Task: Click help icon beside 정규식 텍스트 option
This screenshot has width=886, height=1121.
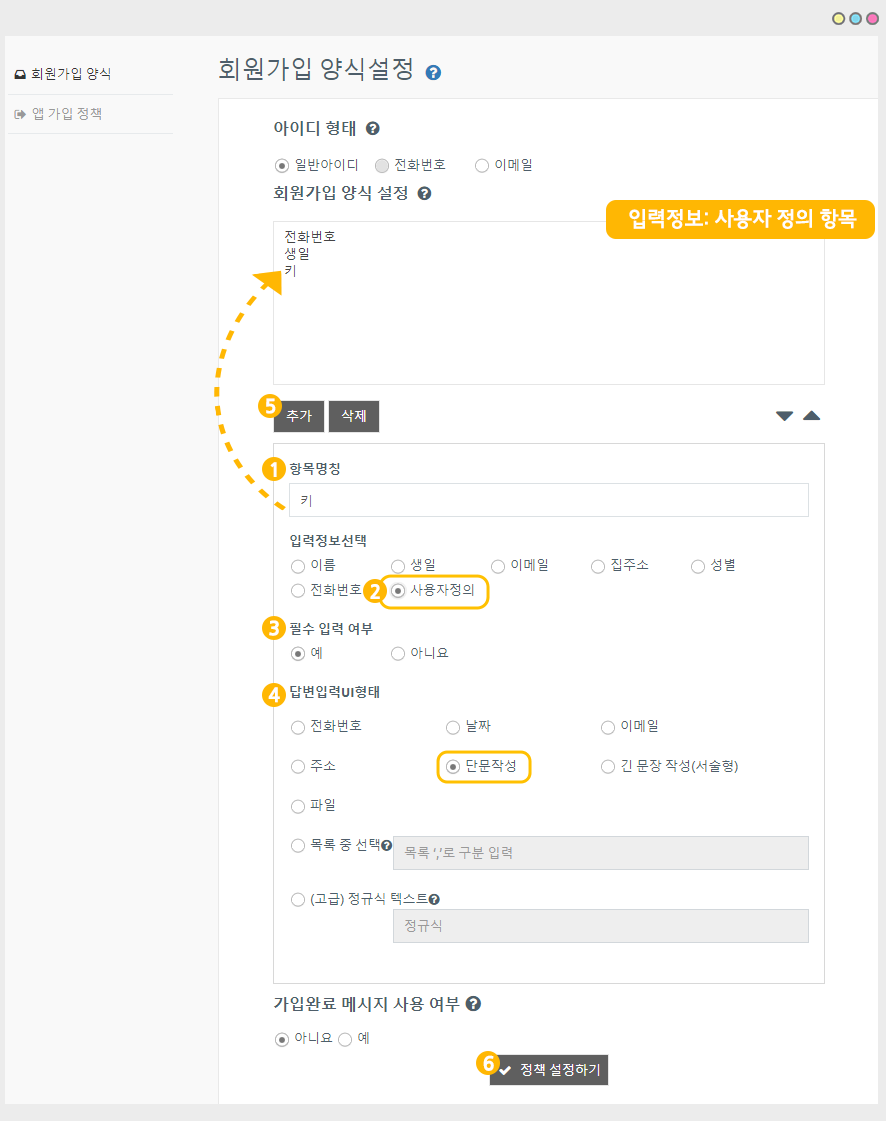Action: click(x=434, y=900)
